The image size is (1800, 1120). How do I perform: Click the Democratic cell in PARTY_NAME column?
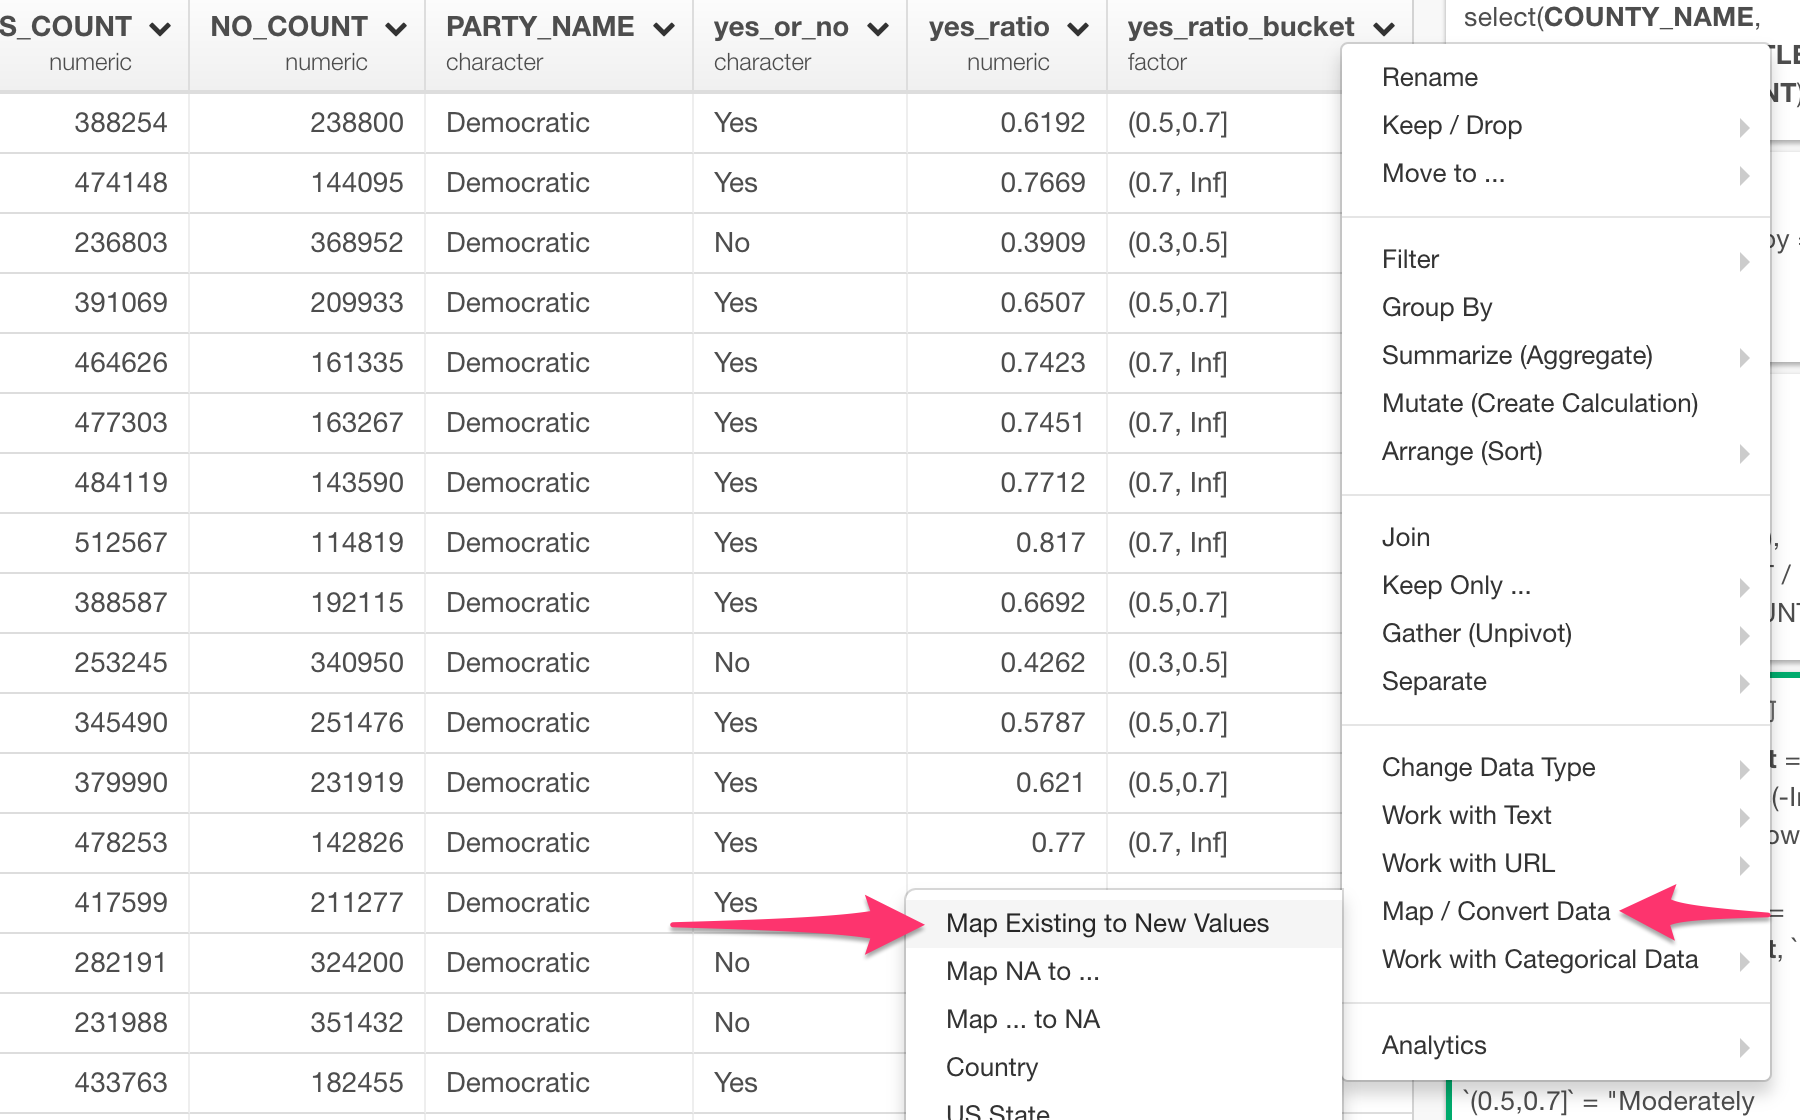[x=517, y=123]
